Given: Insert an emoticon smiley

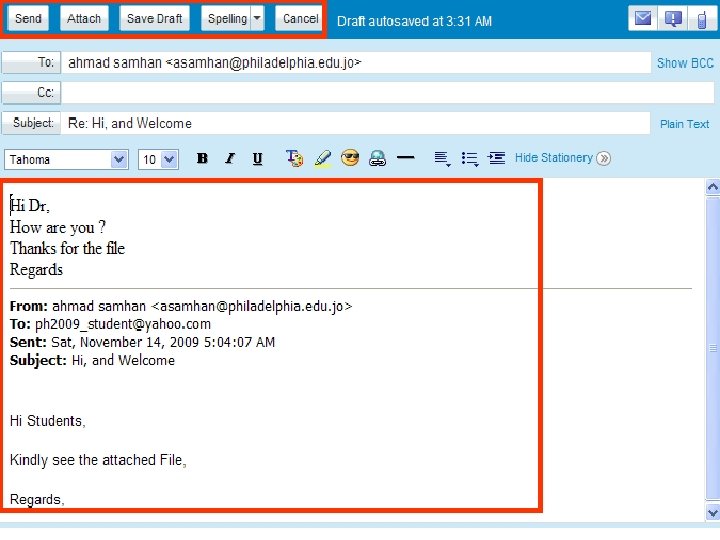Looking at the screenshot, I should tap(350, 158).
